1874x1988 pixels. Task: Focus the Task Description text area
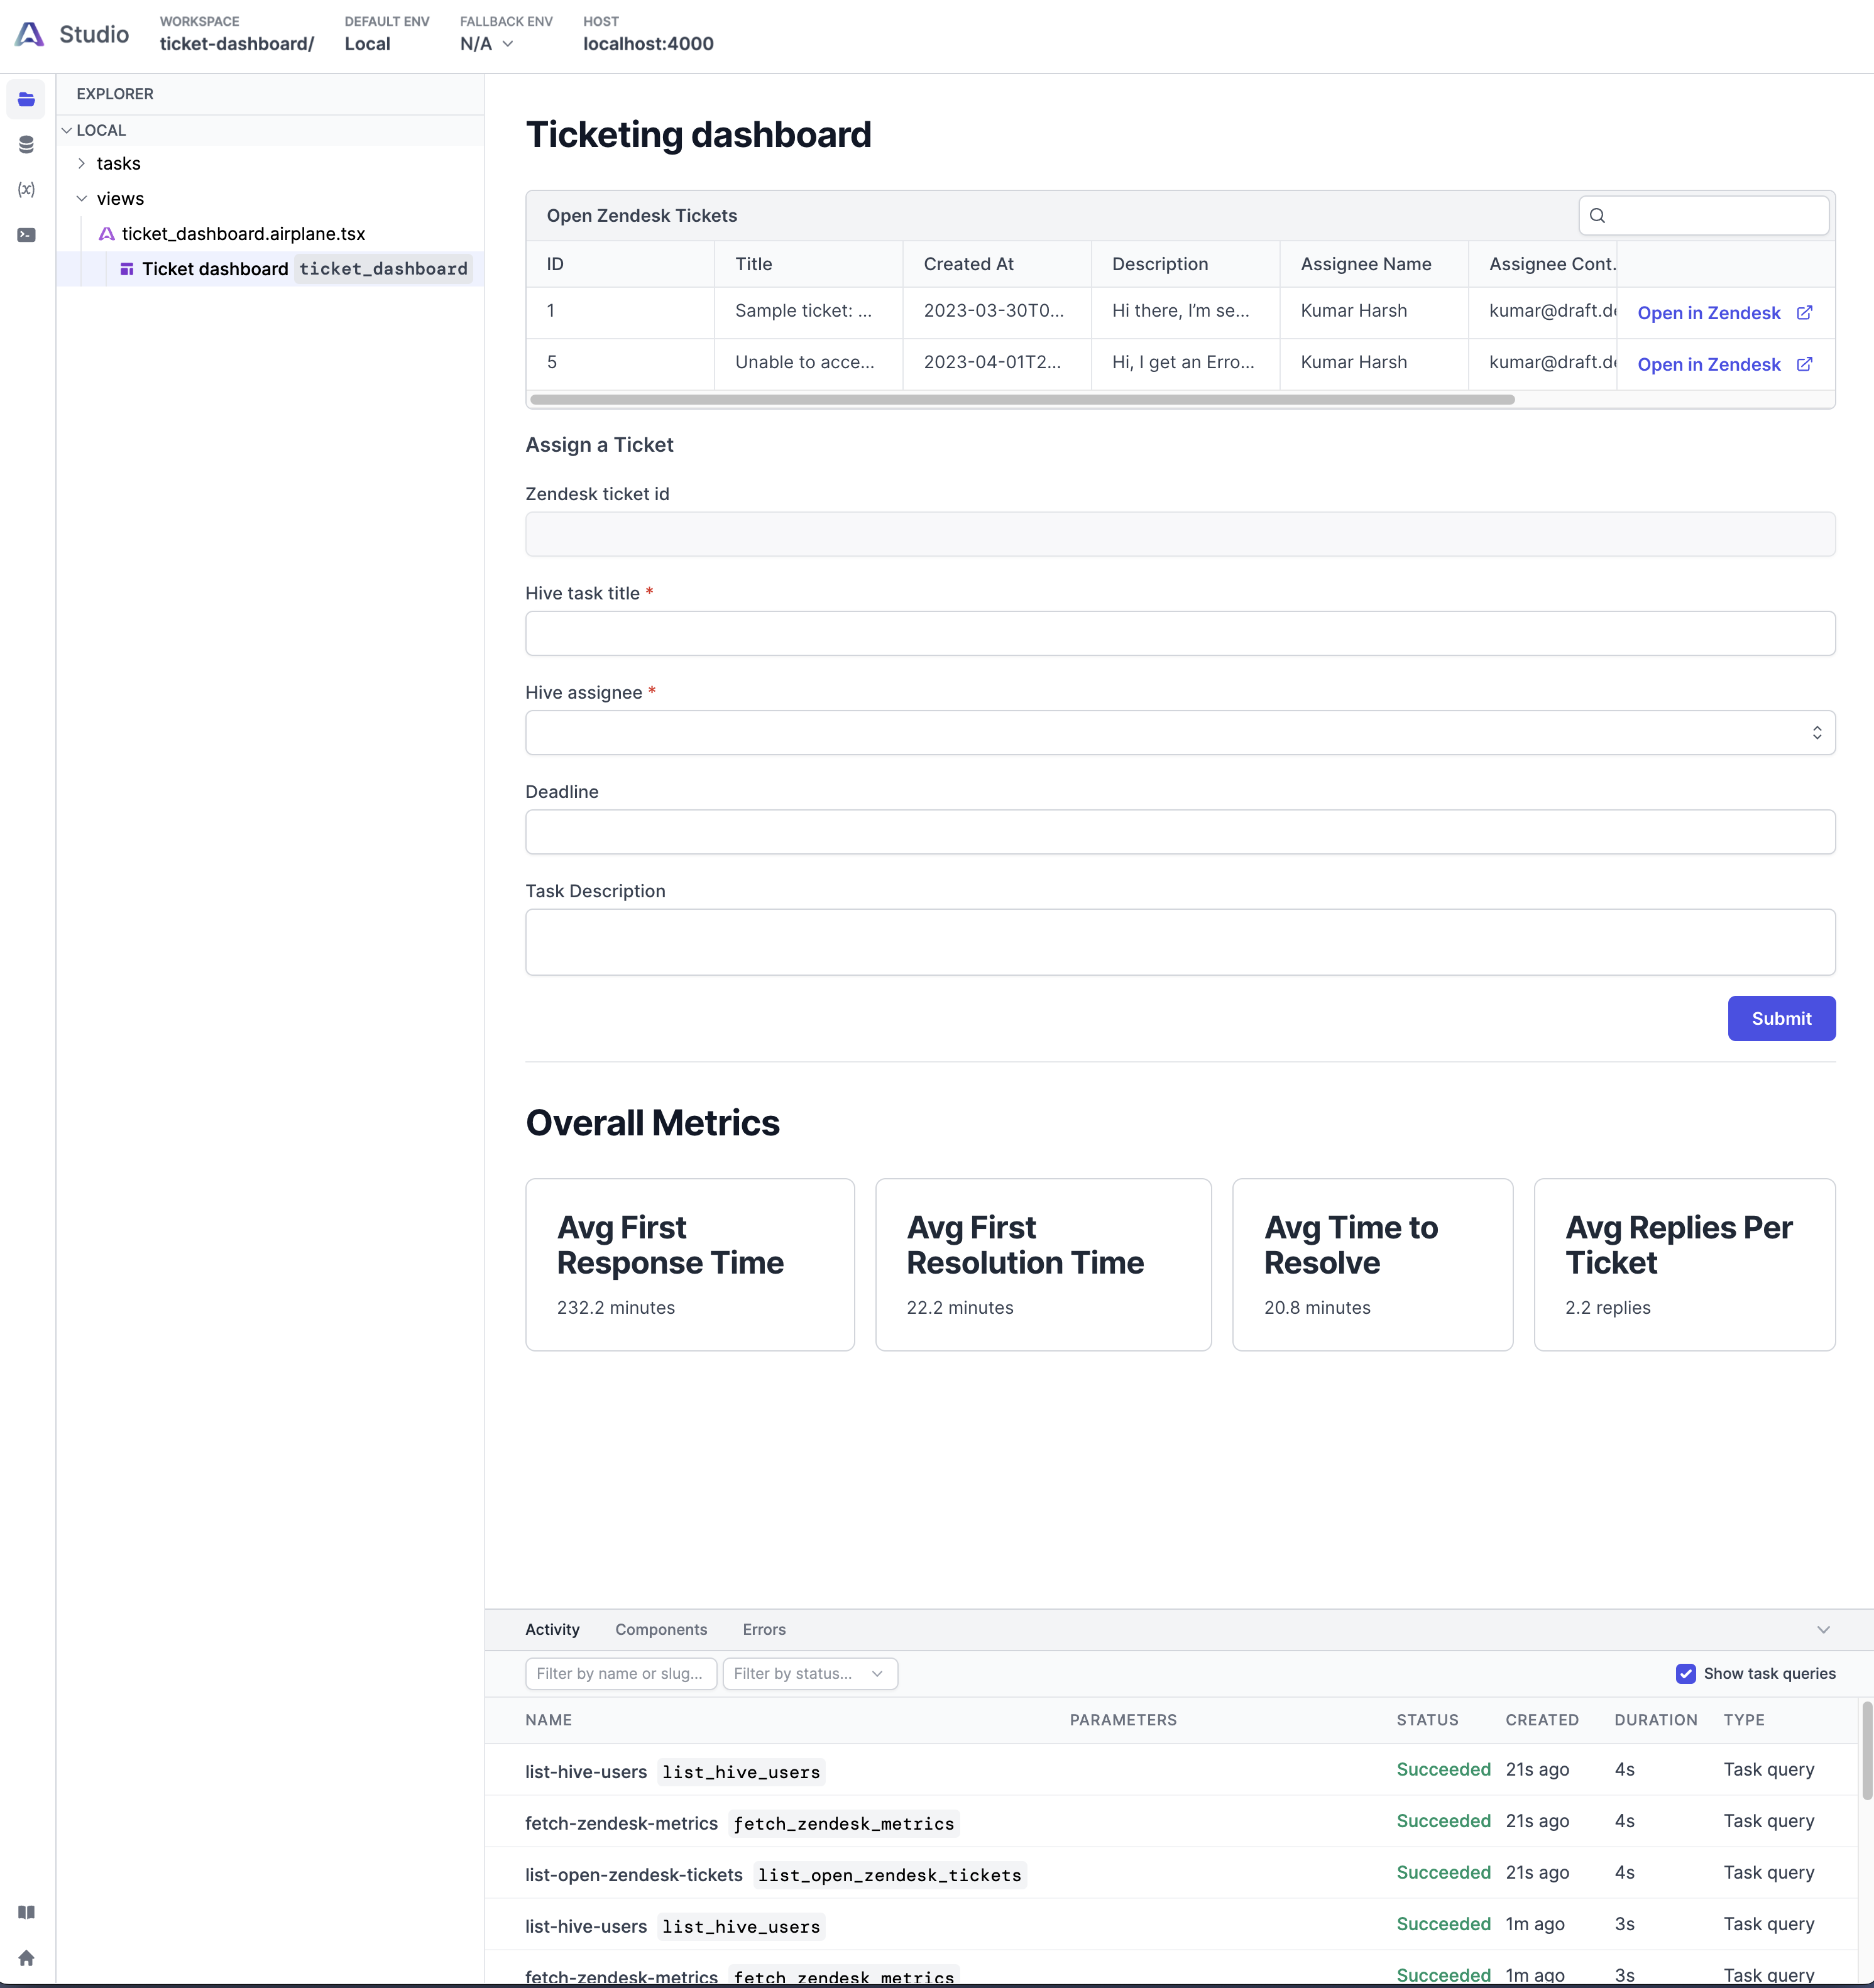click(1180, 942)
